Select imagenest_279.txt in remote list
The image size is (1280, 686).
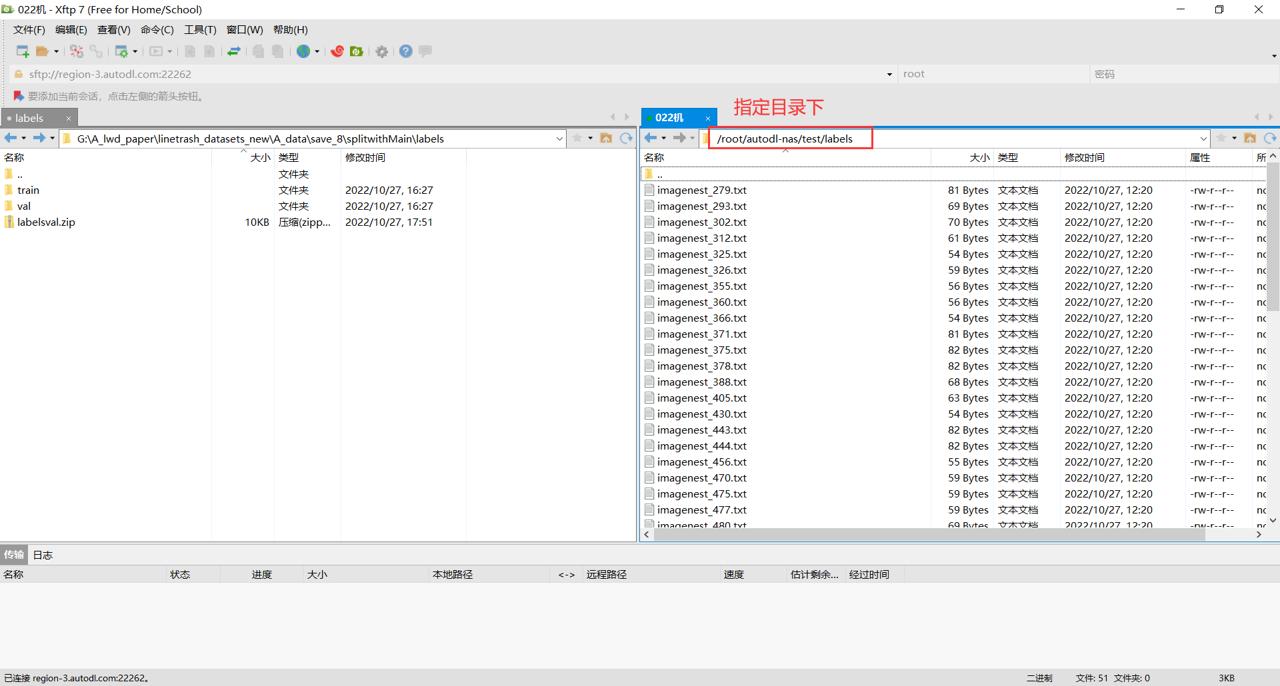click(x=701, y=190)
